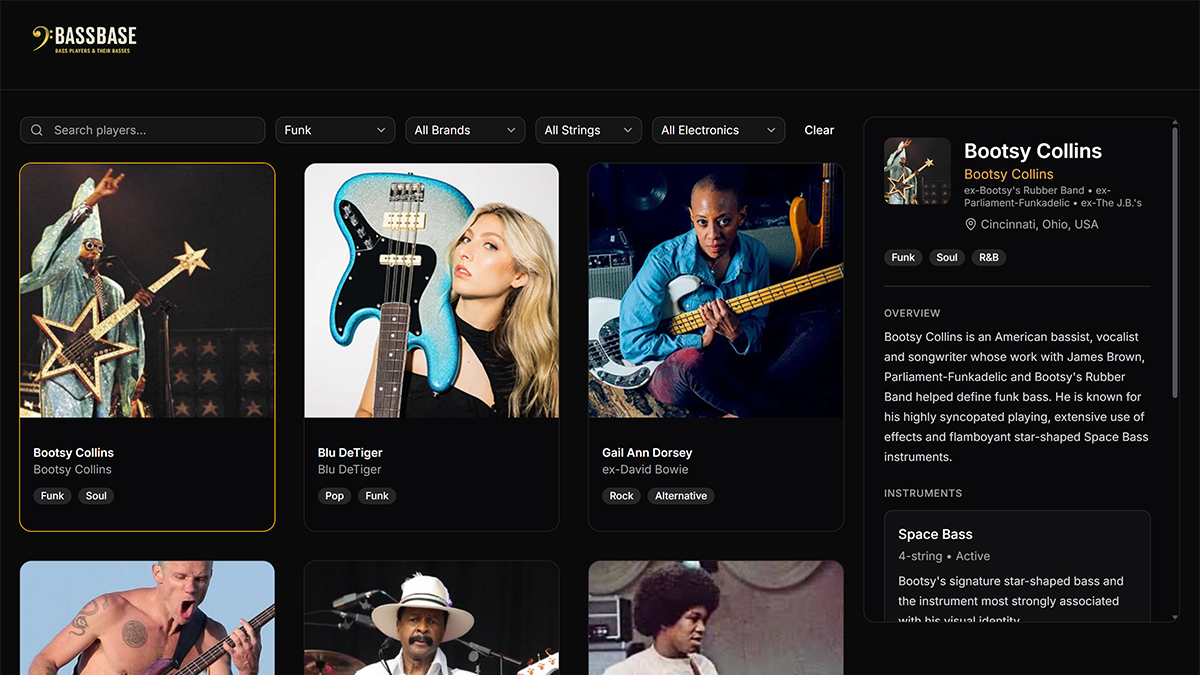1200x675 pixels.
Task: Click Funk tag on Bootsy Collins card
Action: pos(53,496)
